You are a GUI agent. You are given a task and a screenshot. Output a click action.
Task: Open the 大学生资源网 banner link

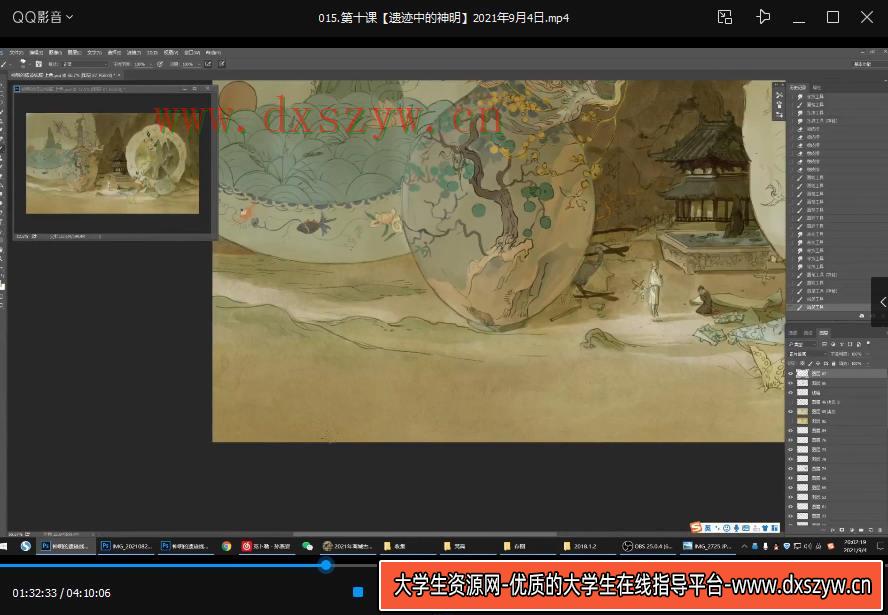[631, 586]
